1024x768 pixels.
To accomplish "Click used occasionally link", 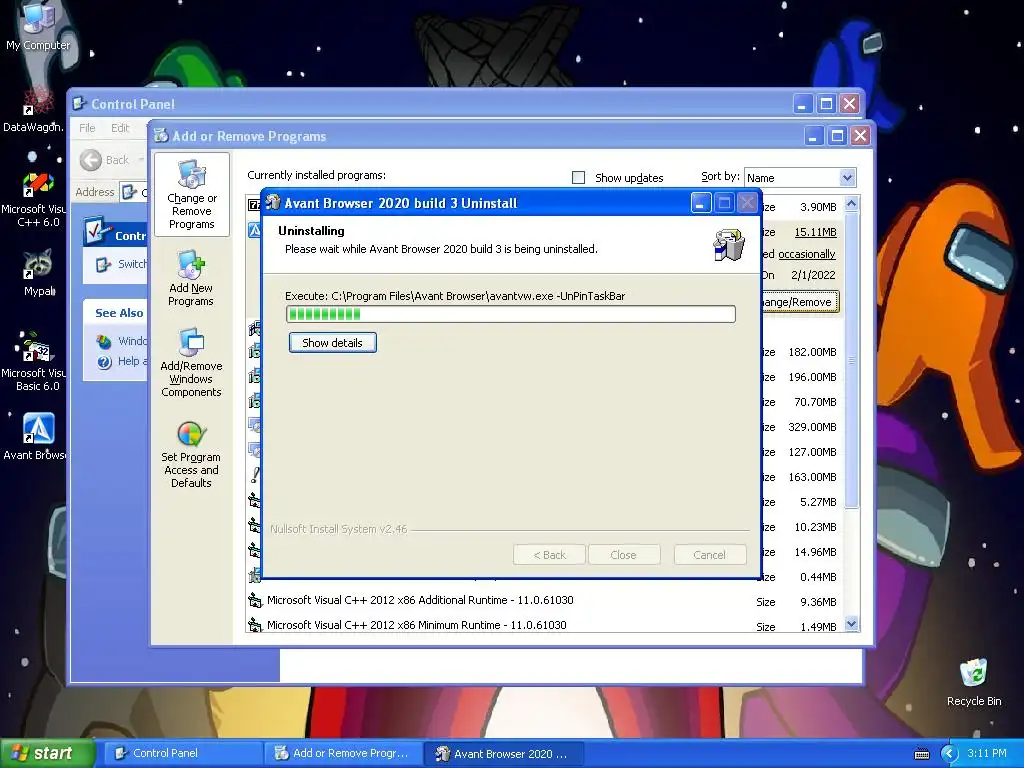I will click(807, 254).
